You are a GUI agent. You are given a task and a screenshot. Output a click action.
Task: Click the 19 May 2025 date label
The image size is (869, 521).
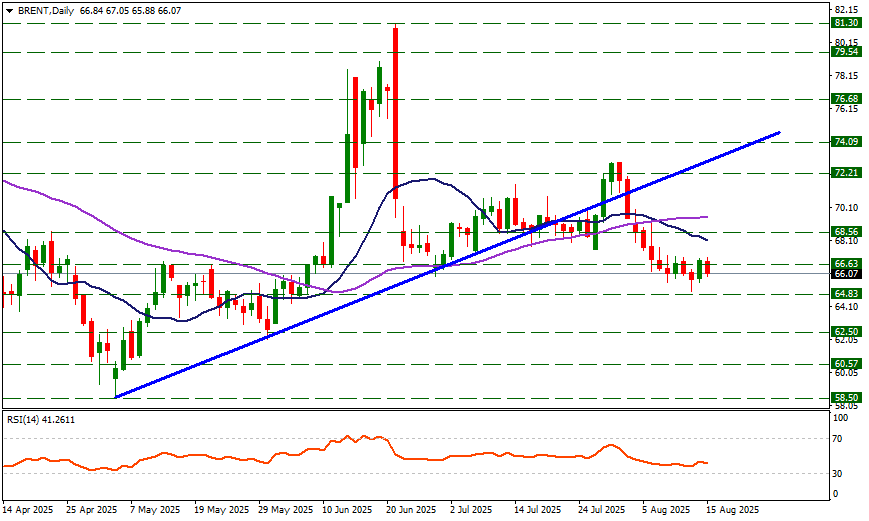(x=221, y=509)
